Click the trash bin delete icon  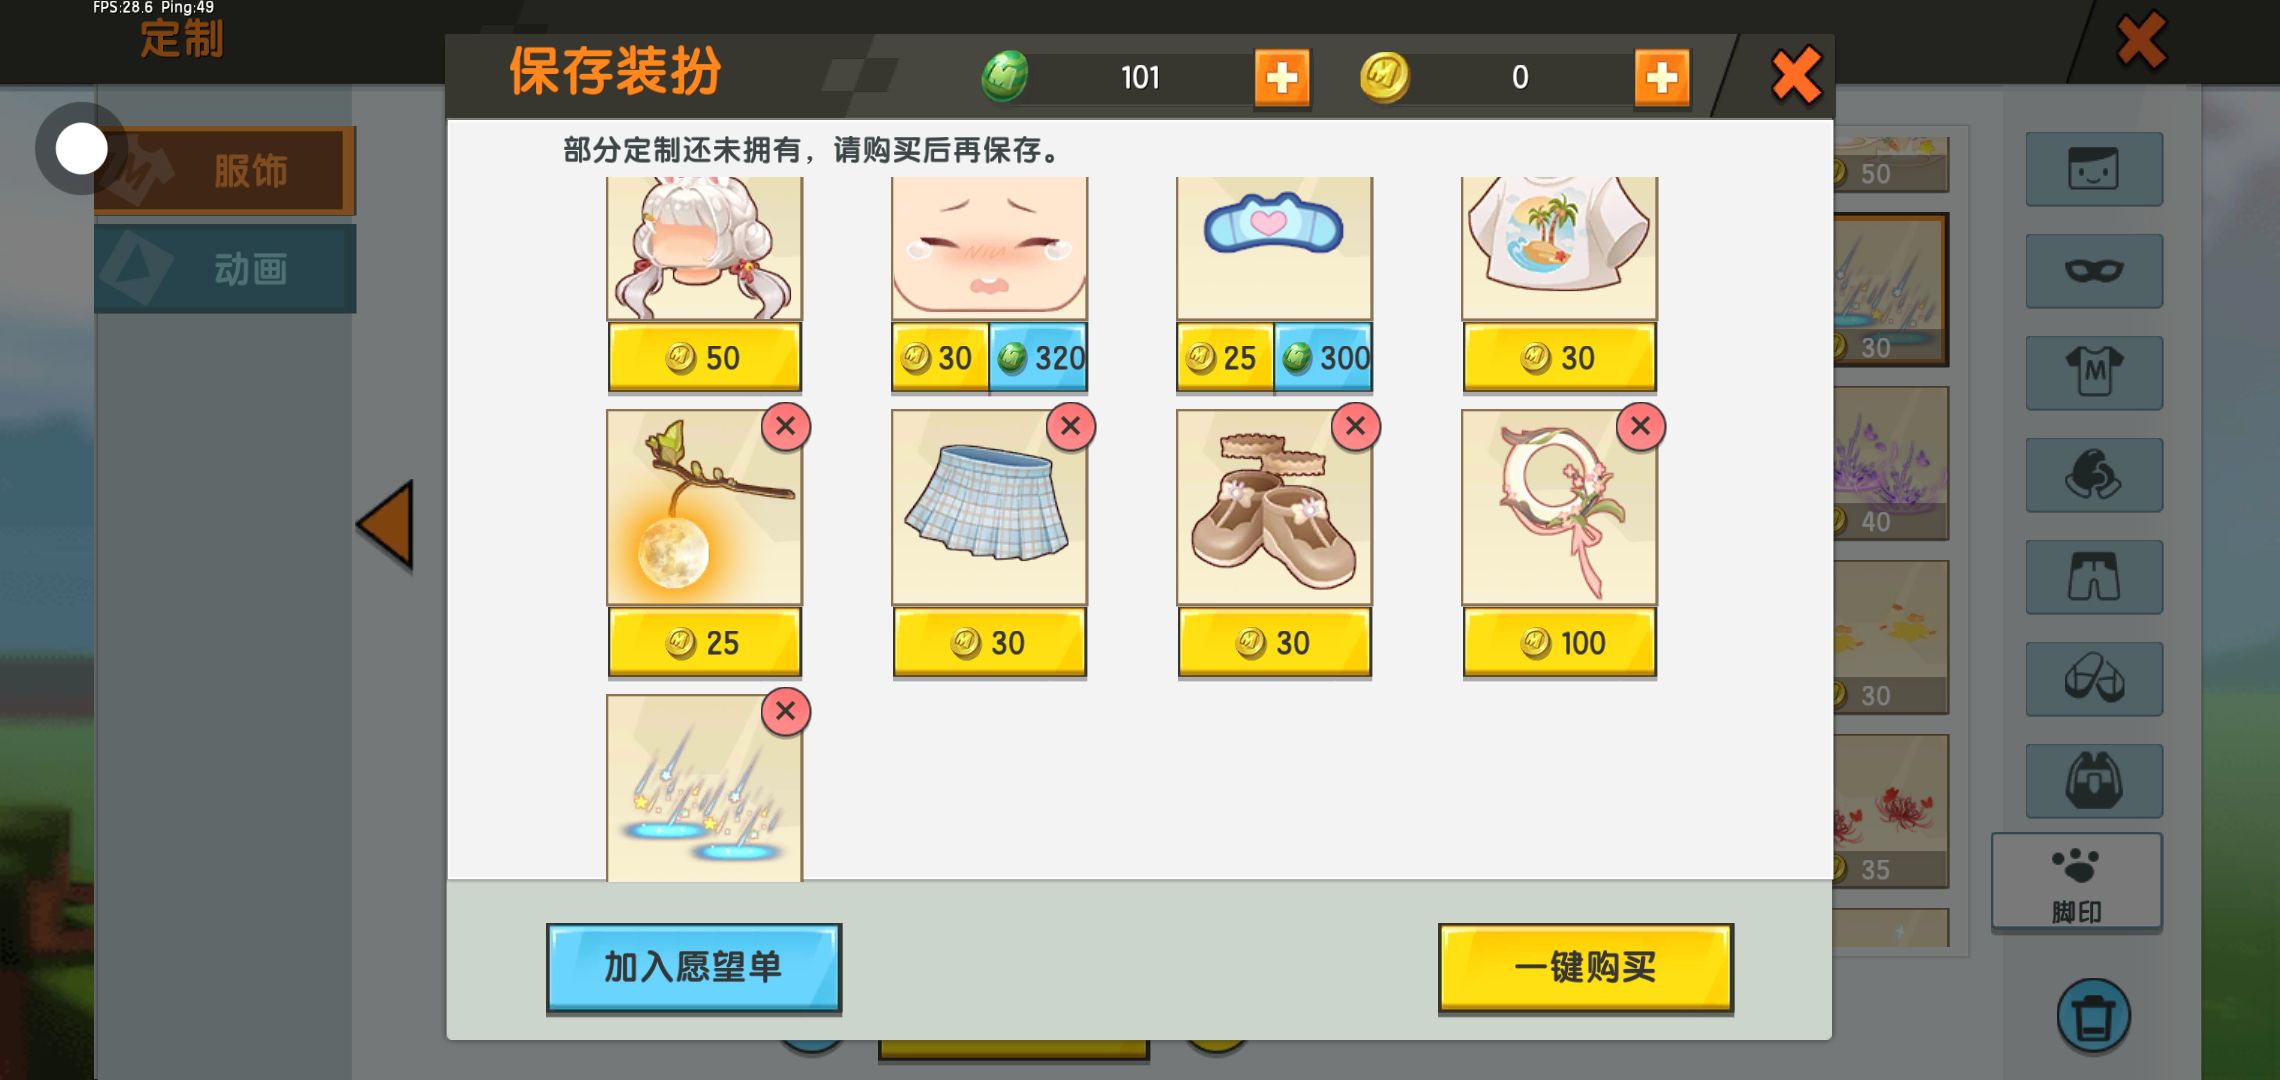[2094, 1016]
